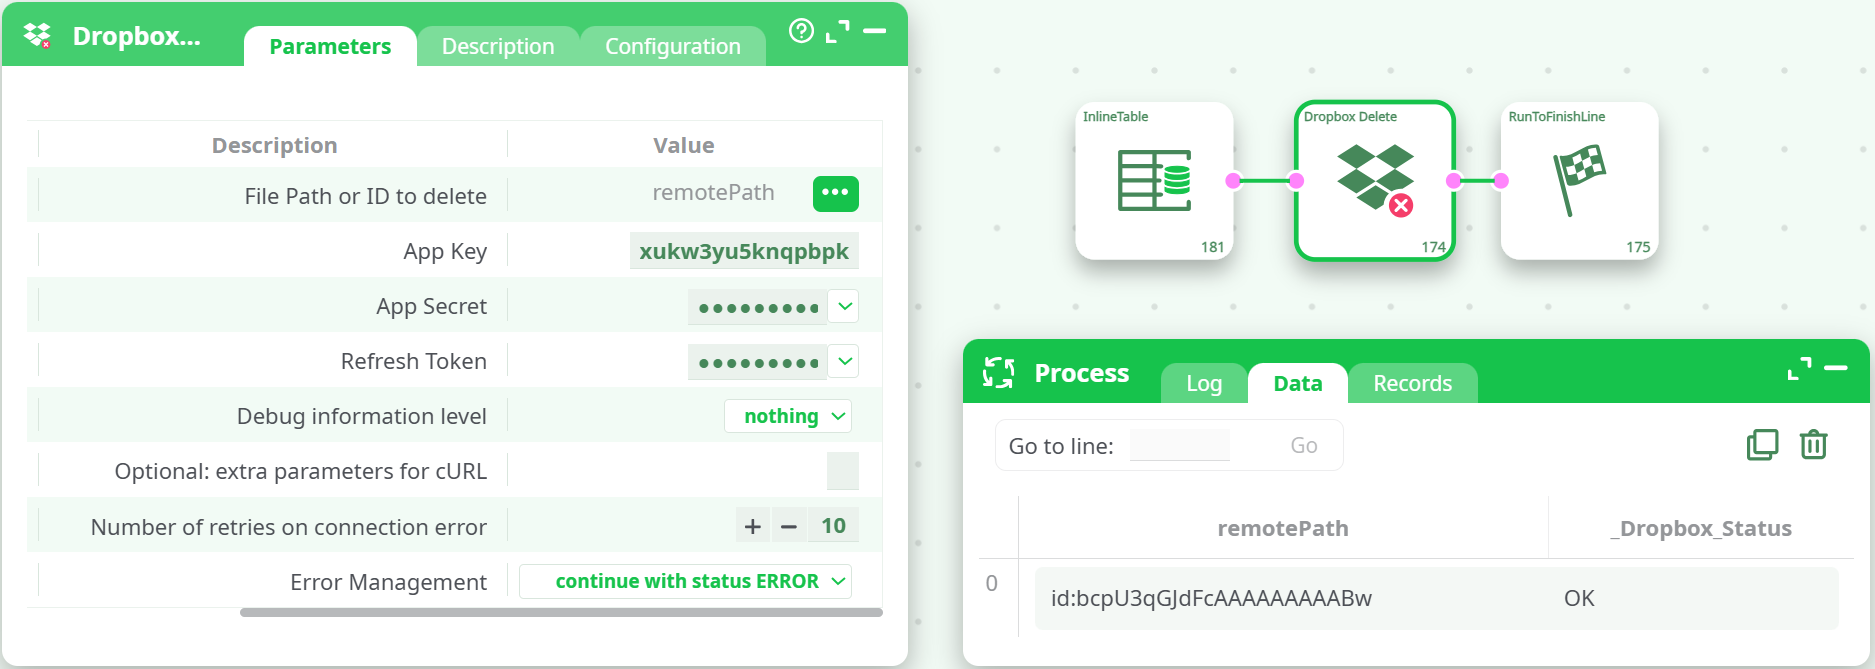Clear process data using trash icon
This screenshot has width=1875, height=669.
[x=1813, y=445]
